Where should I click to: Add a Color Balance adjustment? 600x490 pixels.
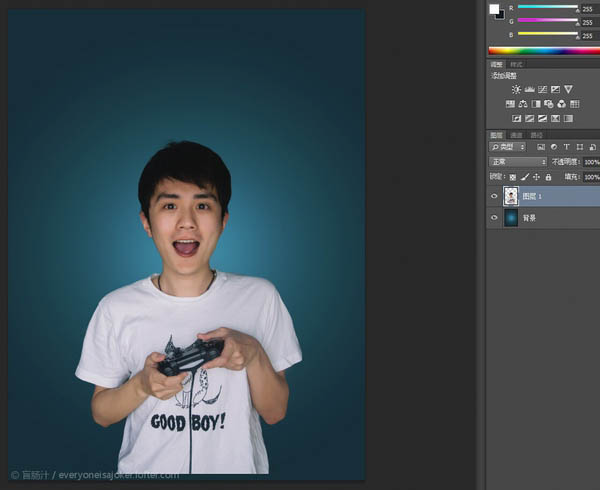click(x=523, y=104)
